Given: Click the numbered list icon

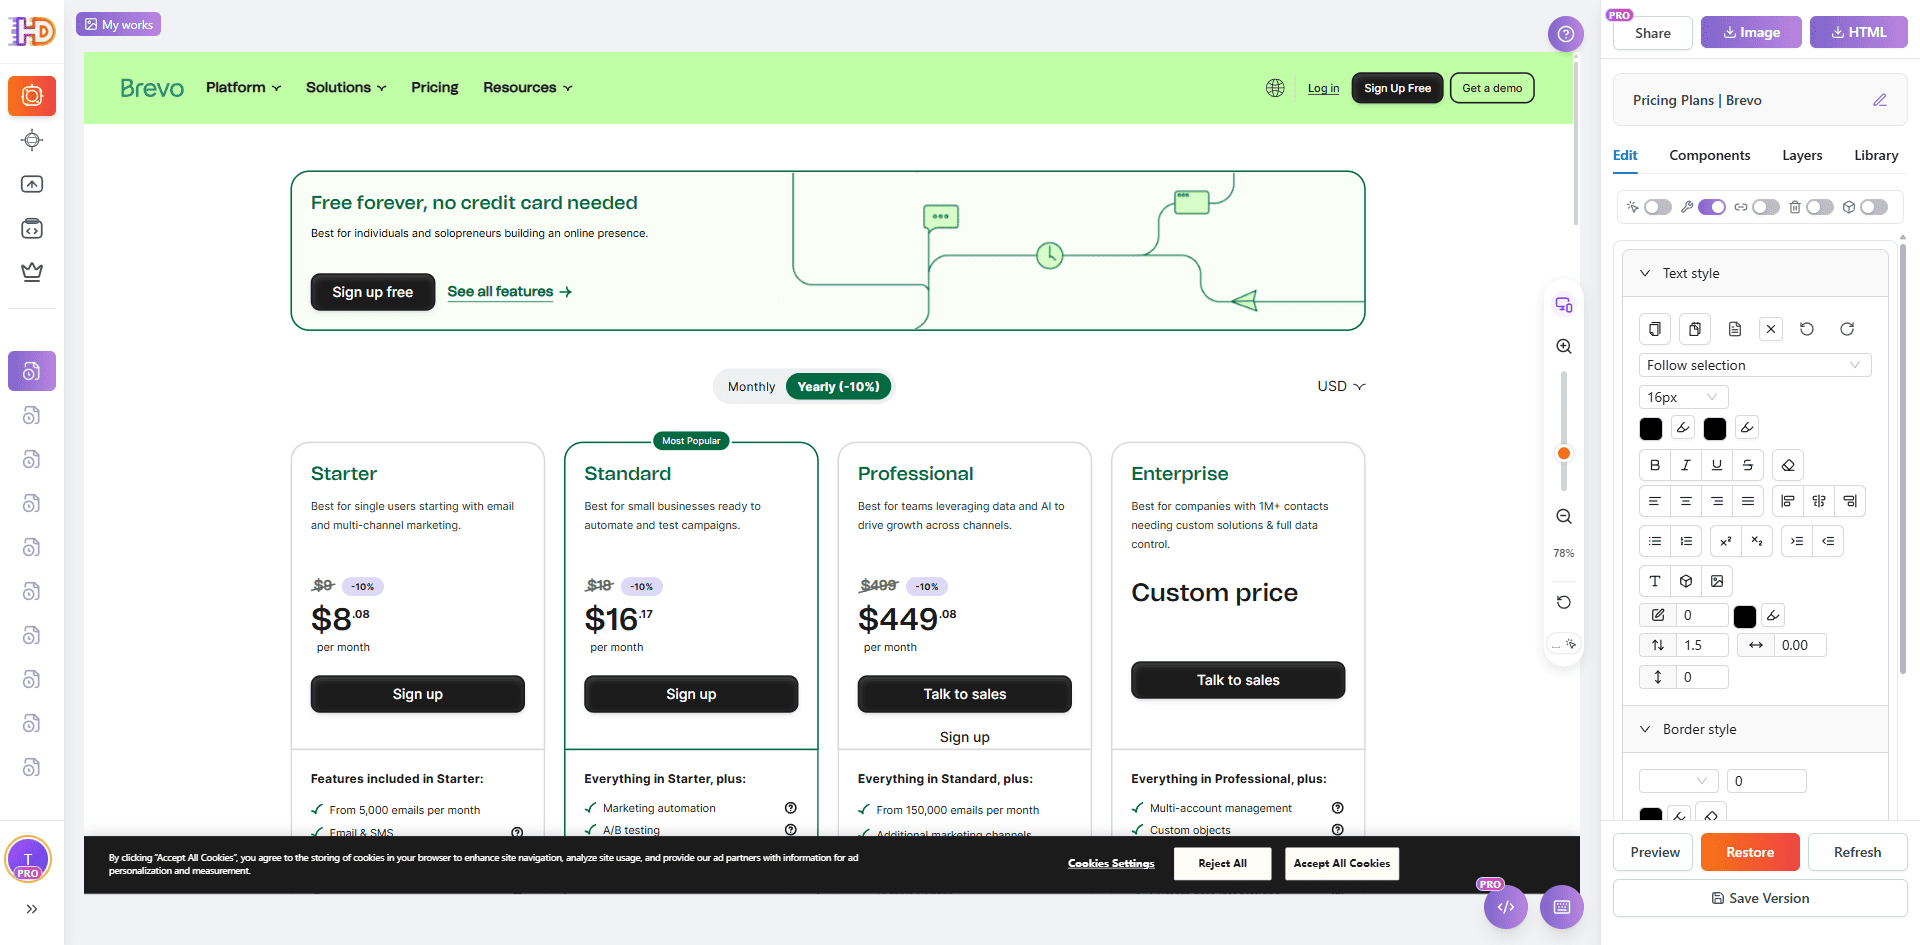Looking at the screenshot, I should [x=1686, y=541].
